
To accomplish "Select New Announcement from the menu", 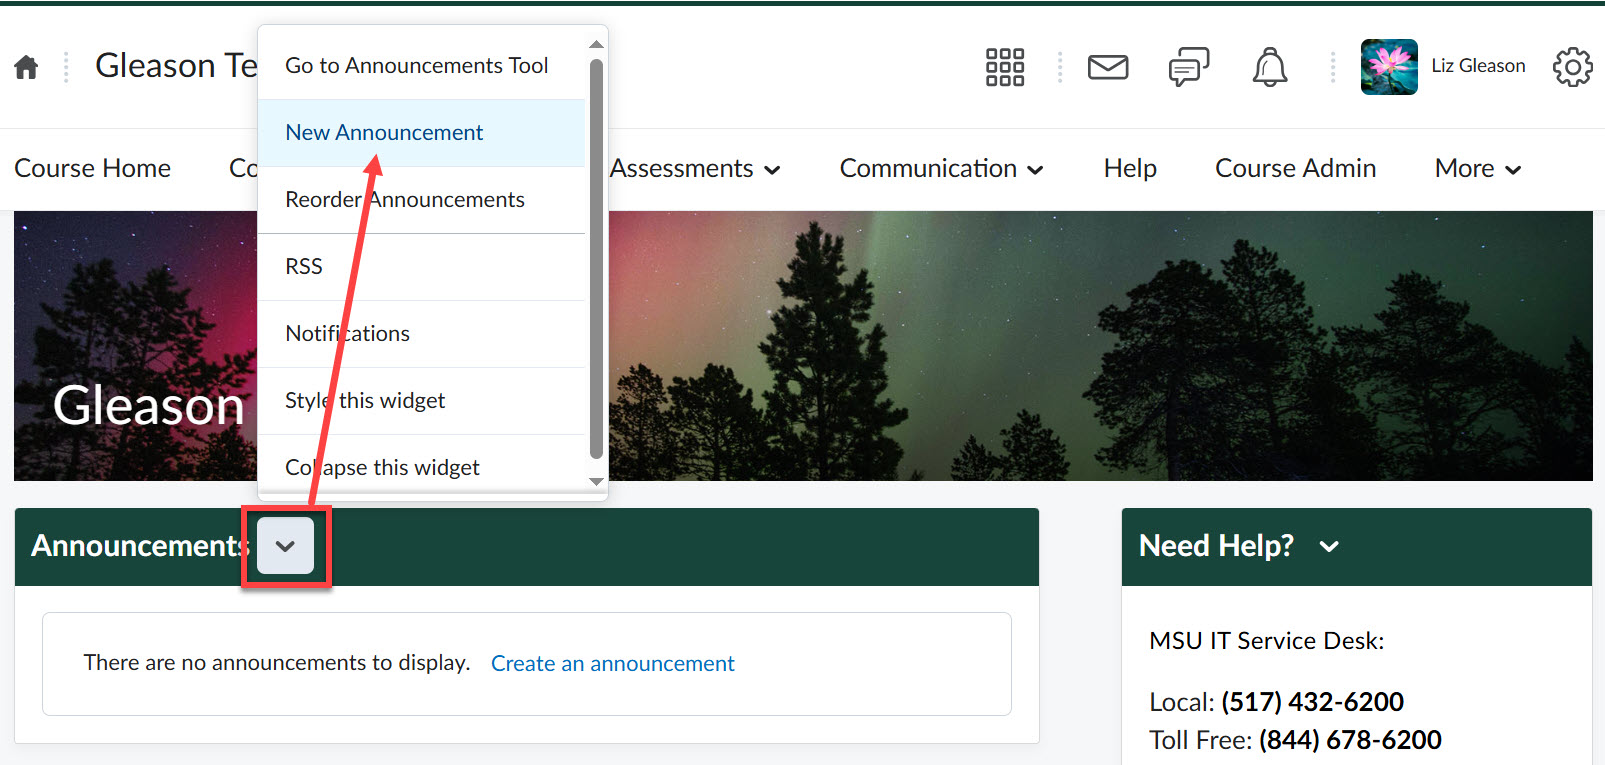I will [x=384, y=133].
